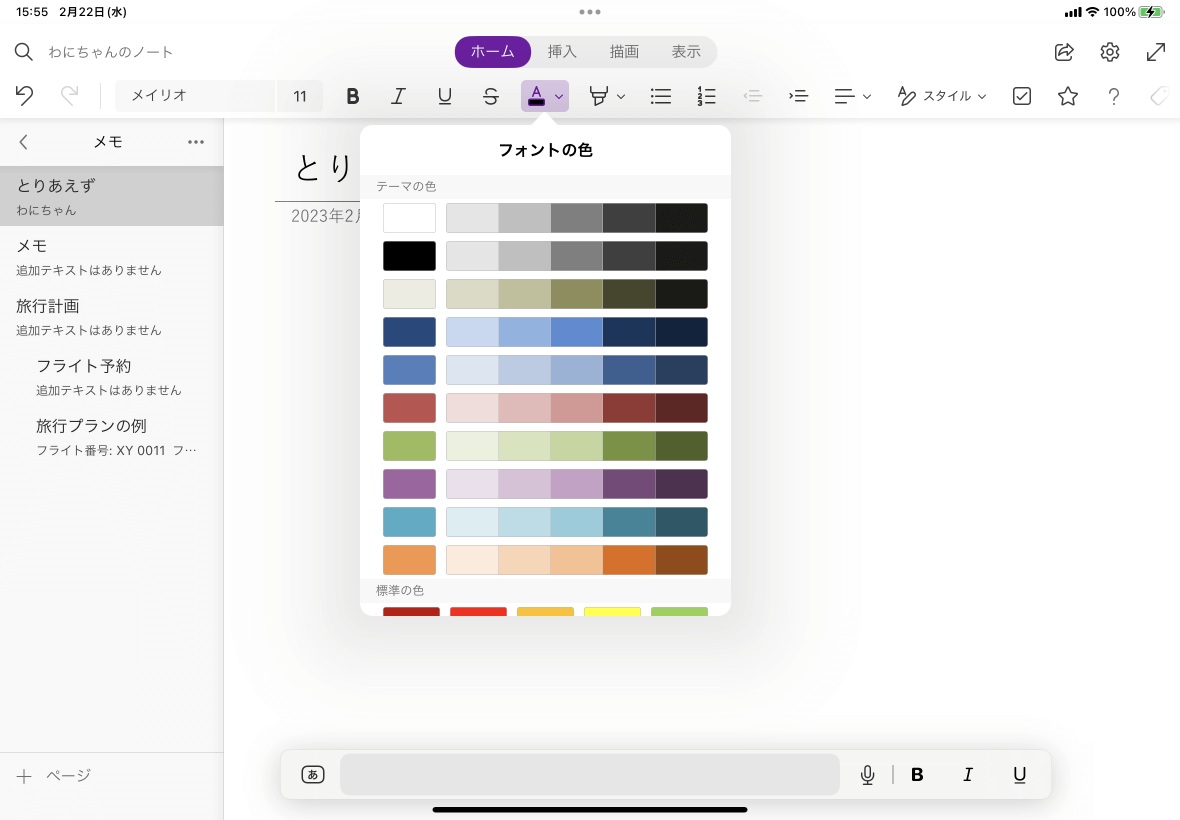
Task: Switch to the 描画 tab
Action: (x=624, y=52)
